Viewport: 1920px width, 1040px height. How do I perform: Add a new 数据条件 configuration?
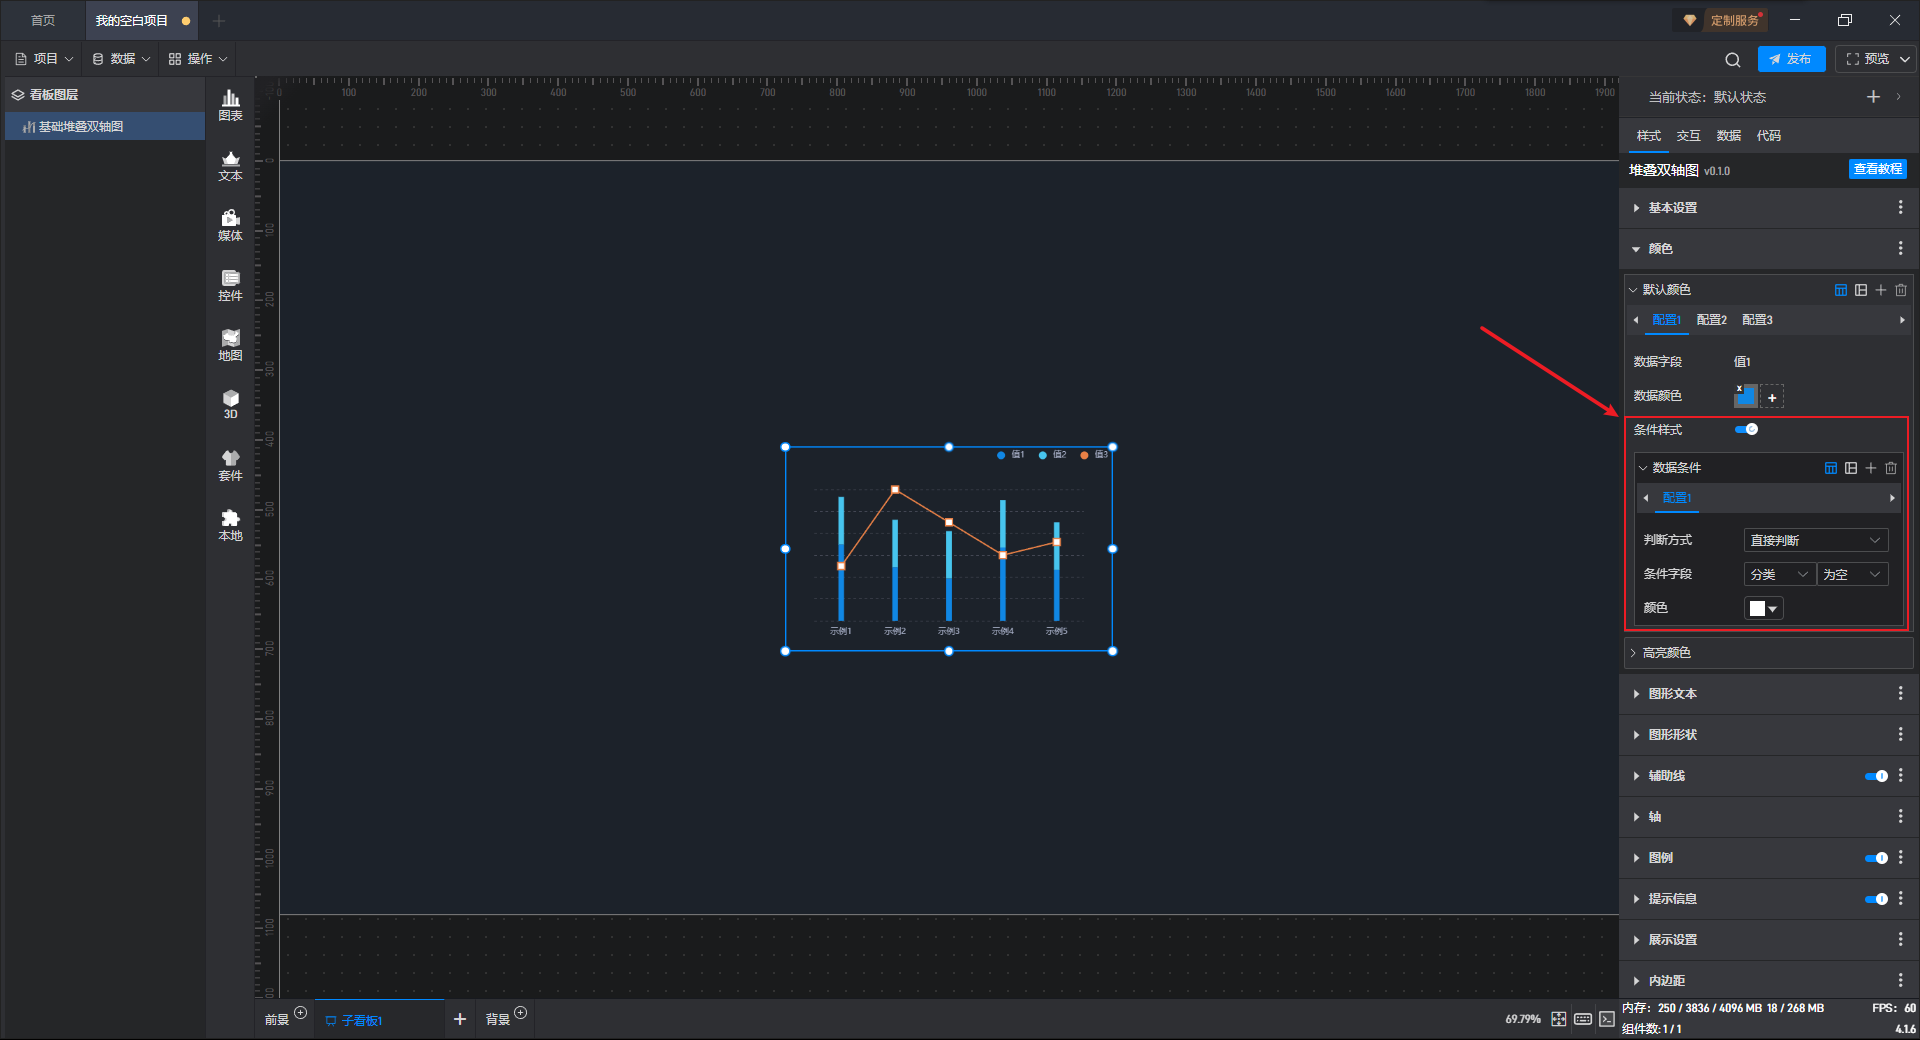(1871, 468)
